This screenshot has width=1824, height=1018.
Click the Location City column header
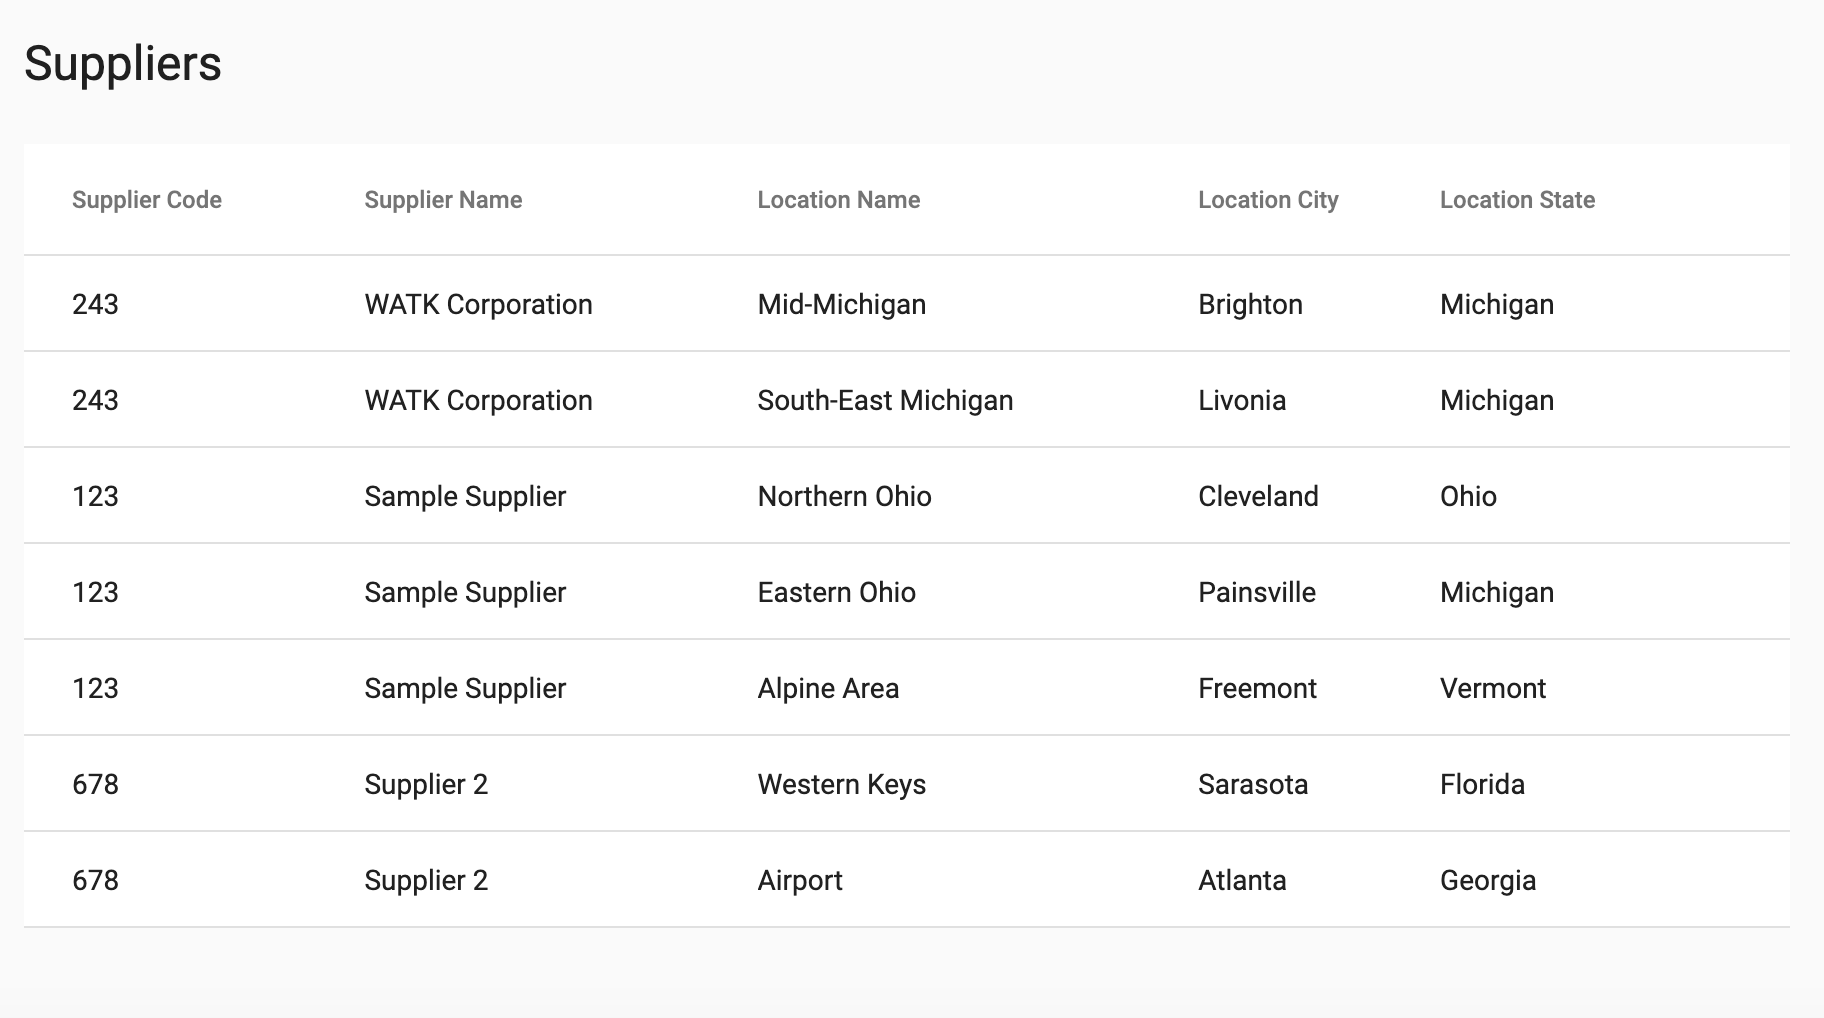pyautogui.click(x=1268, y=200)
